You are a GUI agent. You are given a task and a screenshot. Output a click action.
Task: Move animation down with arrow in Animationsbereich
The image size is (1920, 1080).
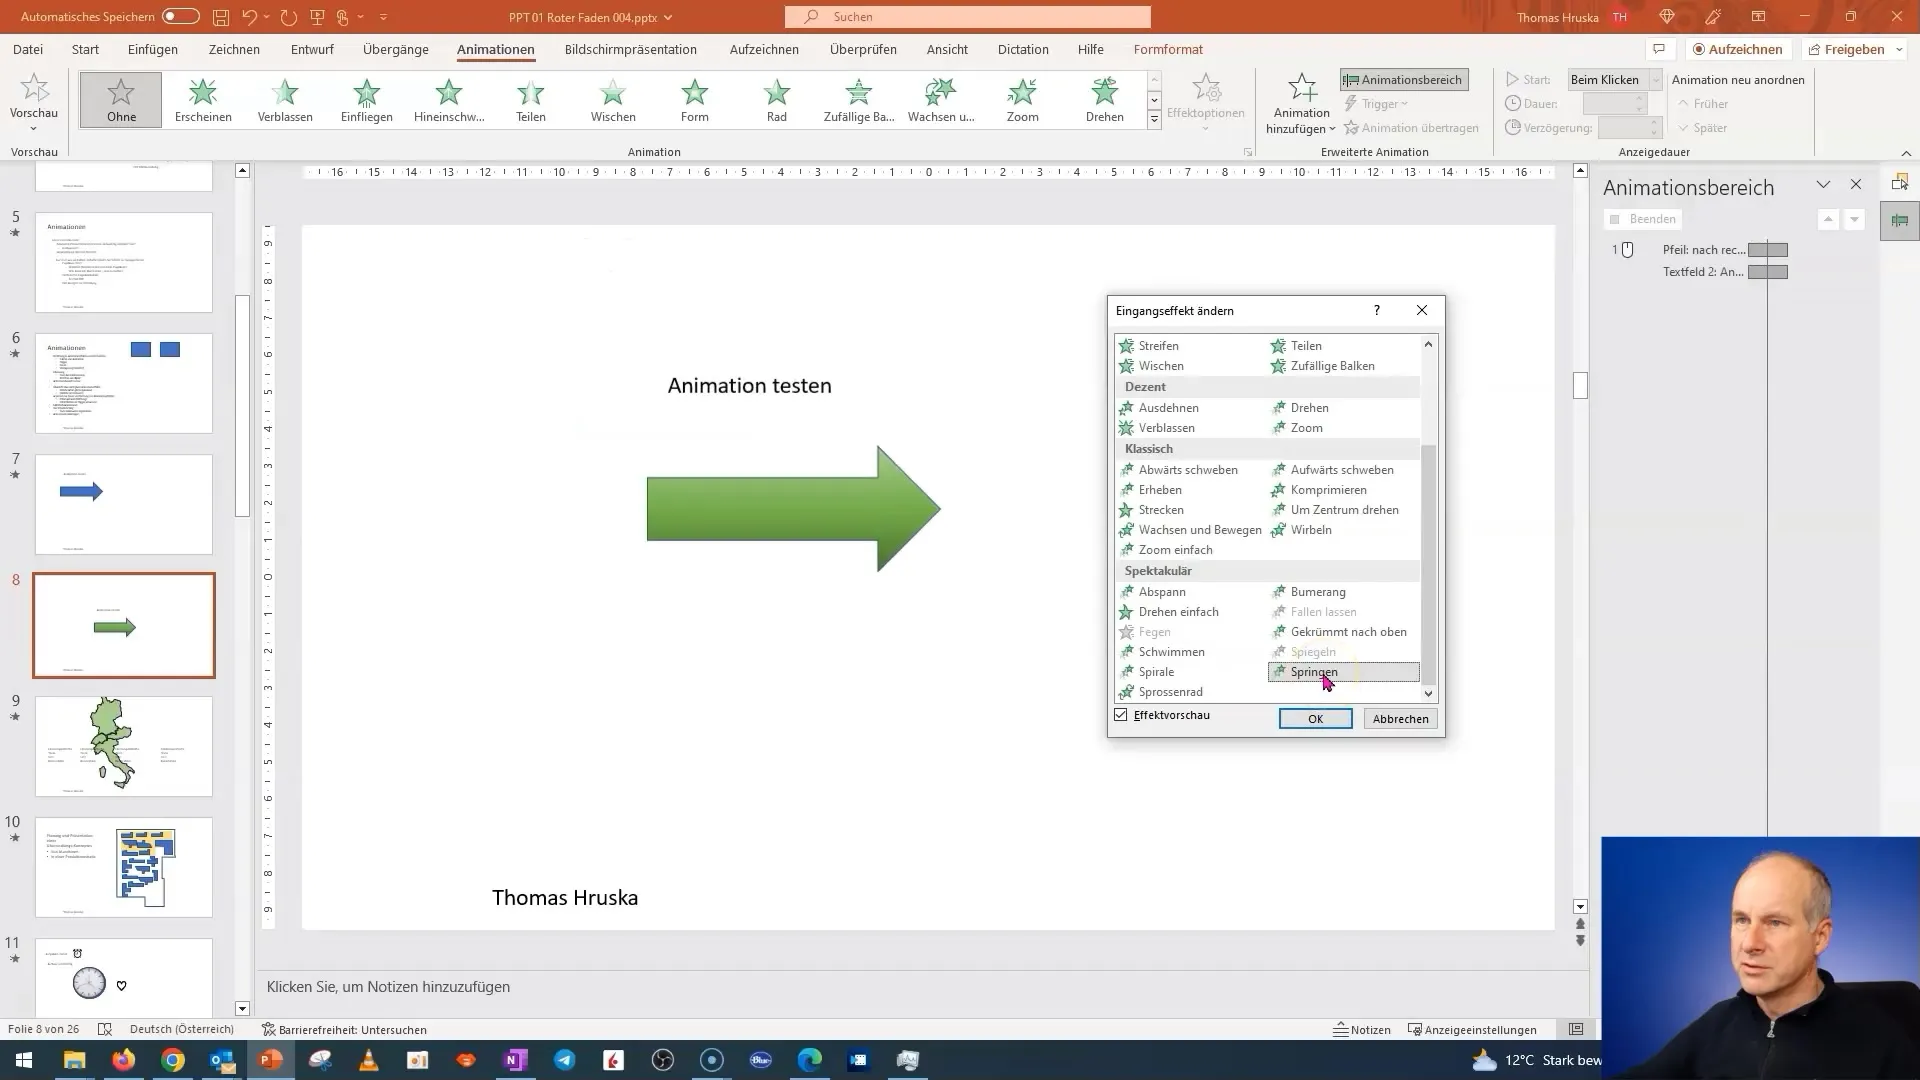1855,219
